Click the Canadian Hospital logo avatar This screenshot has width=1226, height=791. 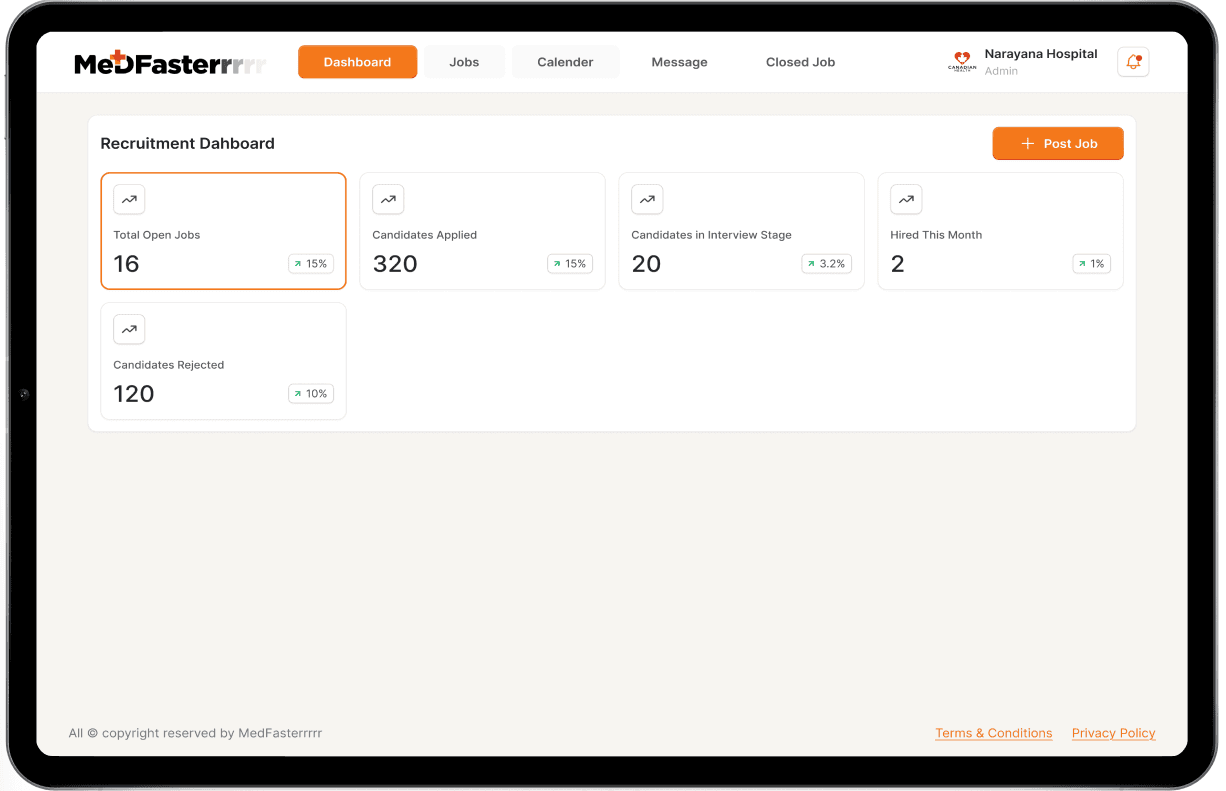(961, 61)
